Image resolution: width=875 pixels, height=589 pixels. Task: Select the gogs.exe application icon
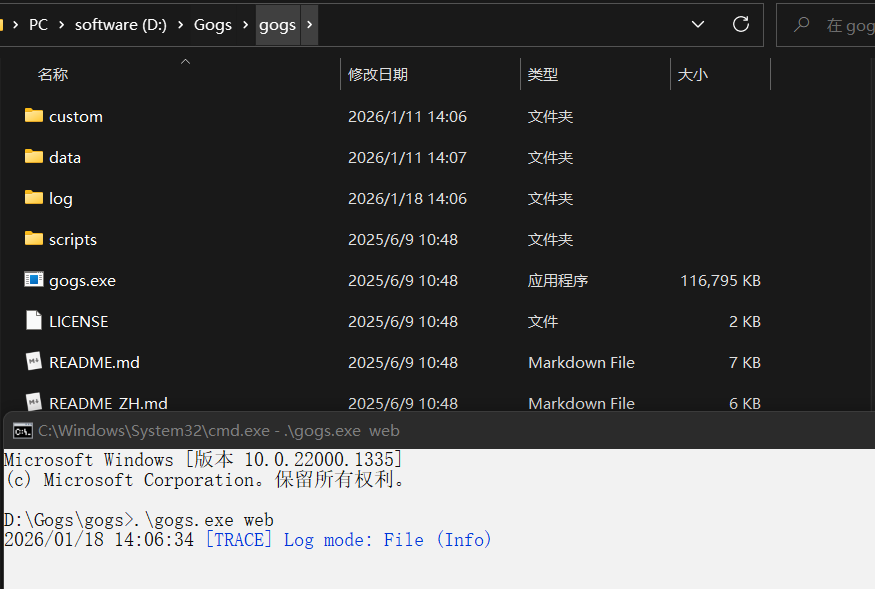[34, 279]
